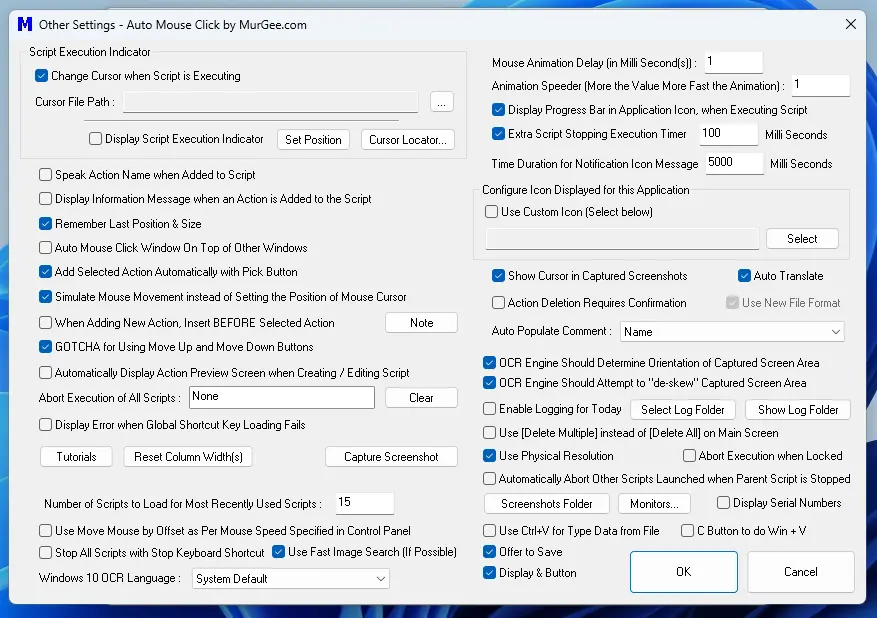Viewport: 877px width, 618px height.
Task: Click the Monitors... button
Action: coord(654,504)
